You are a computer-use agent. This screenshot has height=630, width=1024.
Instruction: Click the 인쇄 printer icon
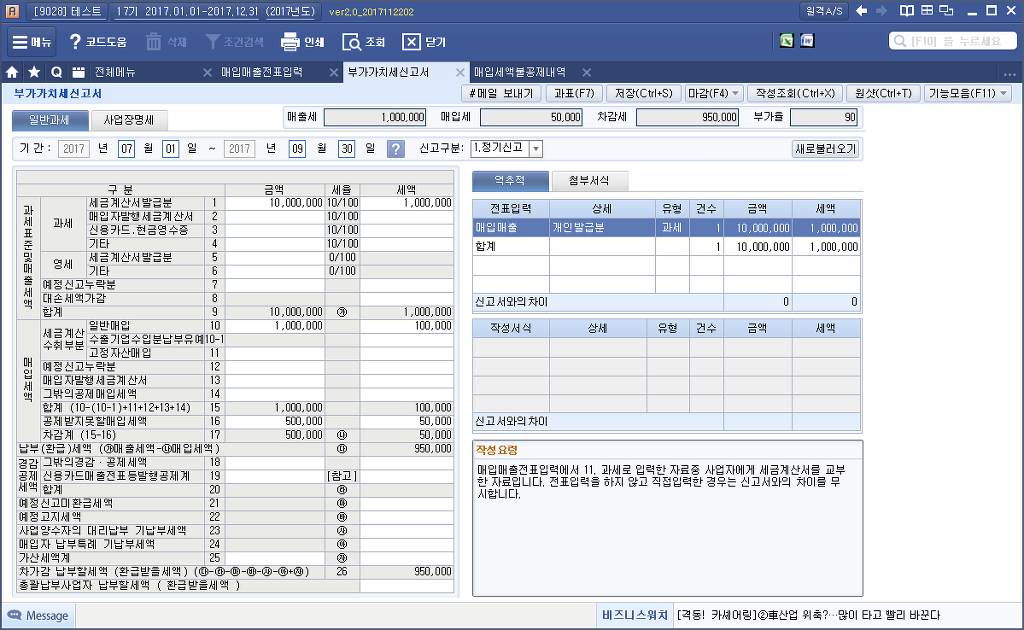click(290, 42)
